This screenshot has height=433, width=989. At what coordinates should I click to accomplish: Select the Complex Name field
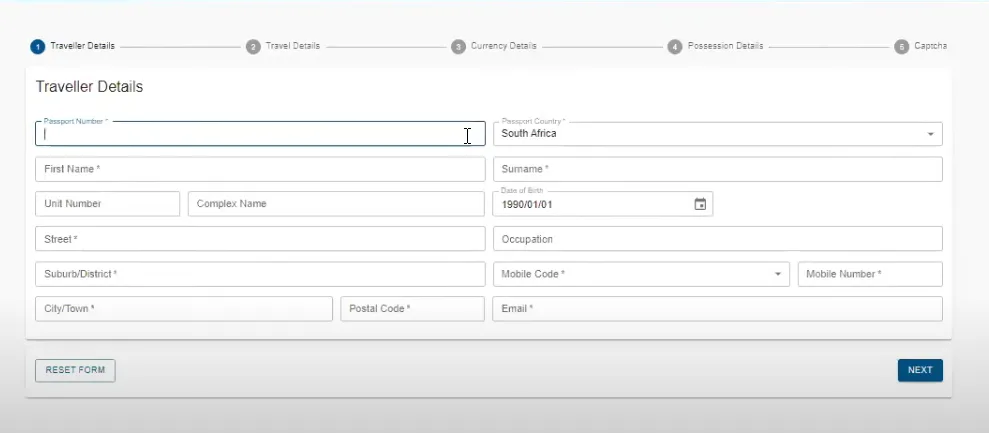[x=336, y=204]
